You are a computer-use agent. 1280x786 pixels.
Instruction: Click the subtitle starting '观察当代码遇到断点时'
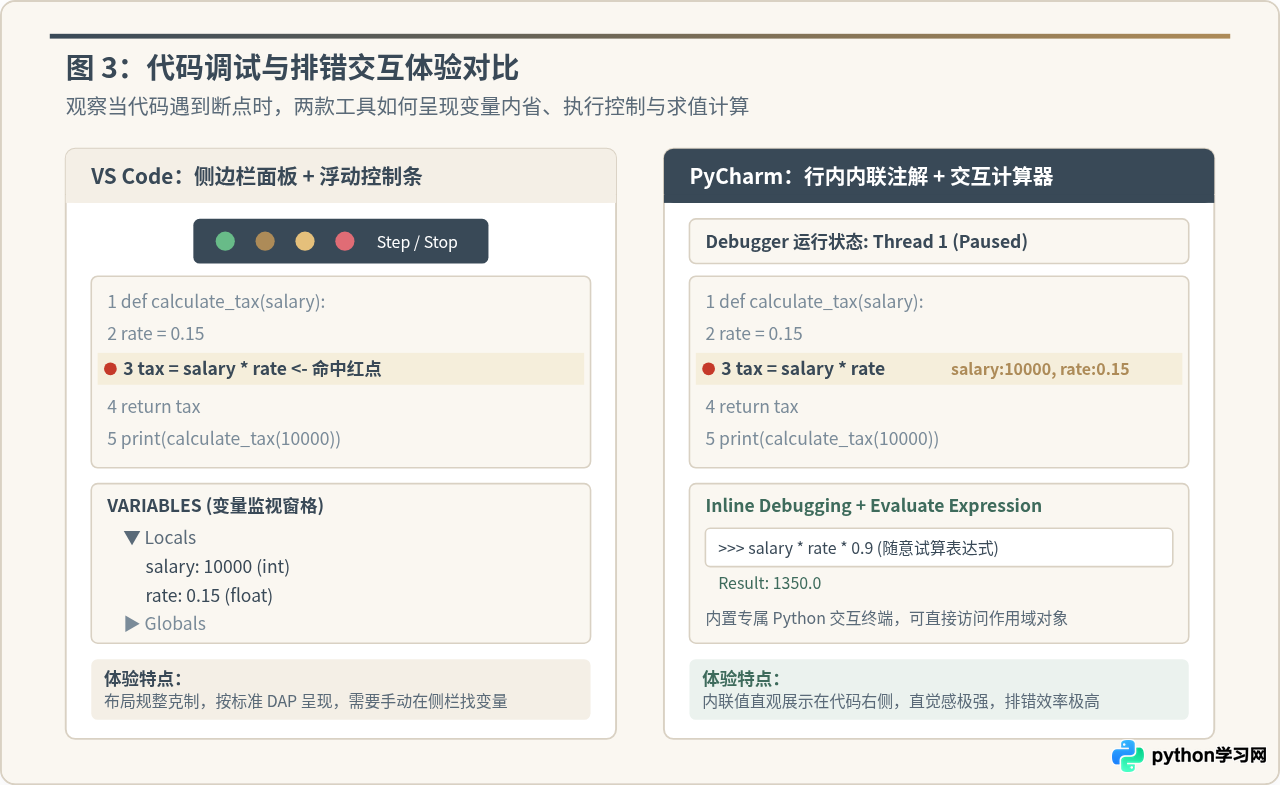[407, 106]
